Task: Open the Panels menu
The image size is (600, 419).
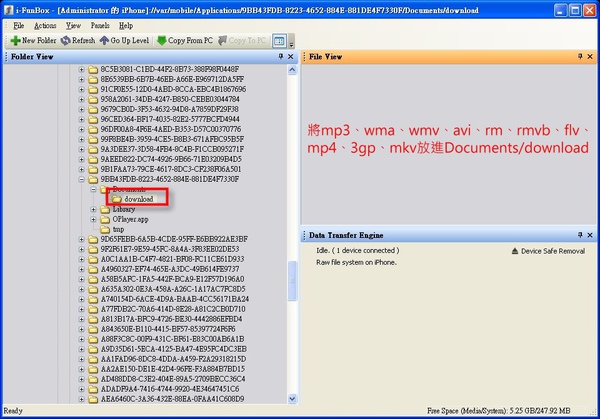Action: 100,25
